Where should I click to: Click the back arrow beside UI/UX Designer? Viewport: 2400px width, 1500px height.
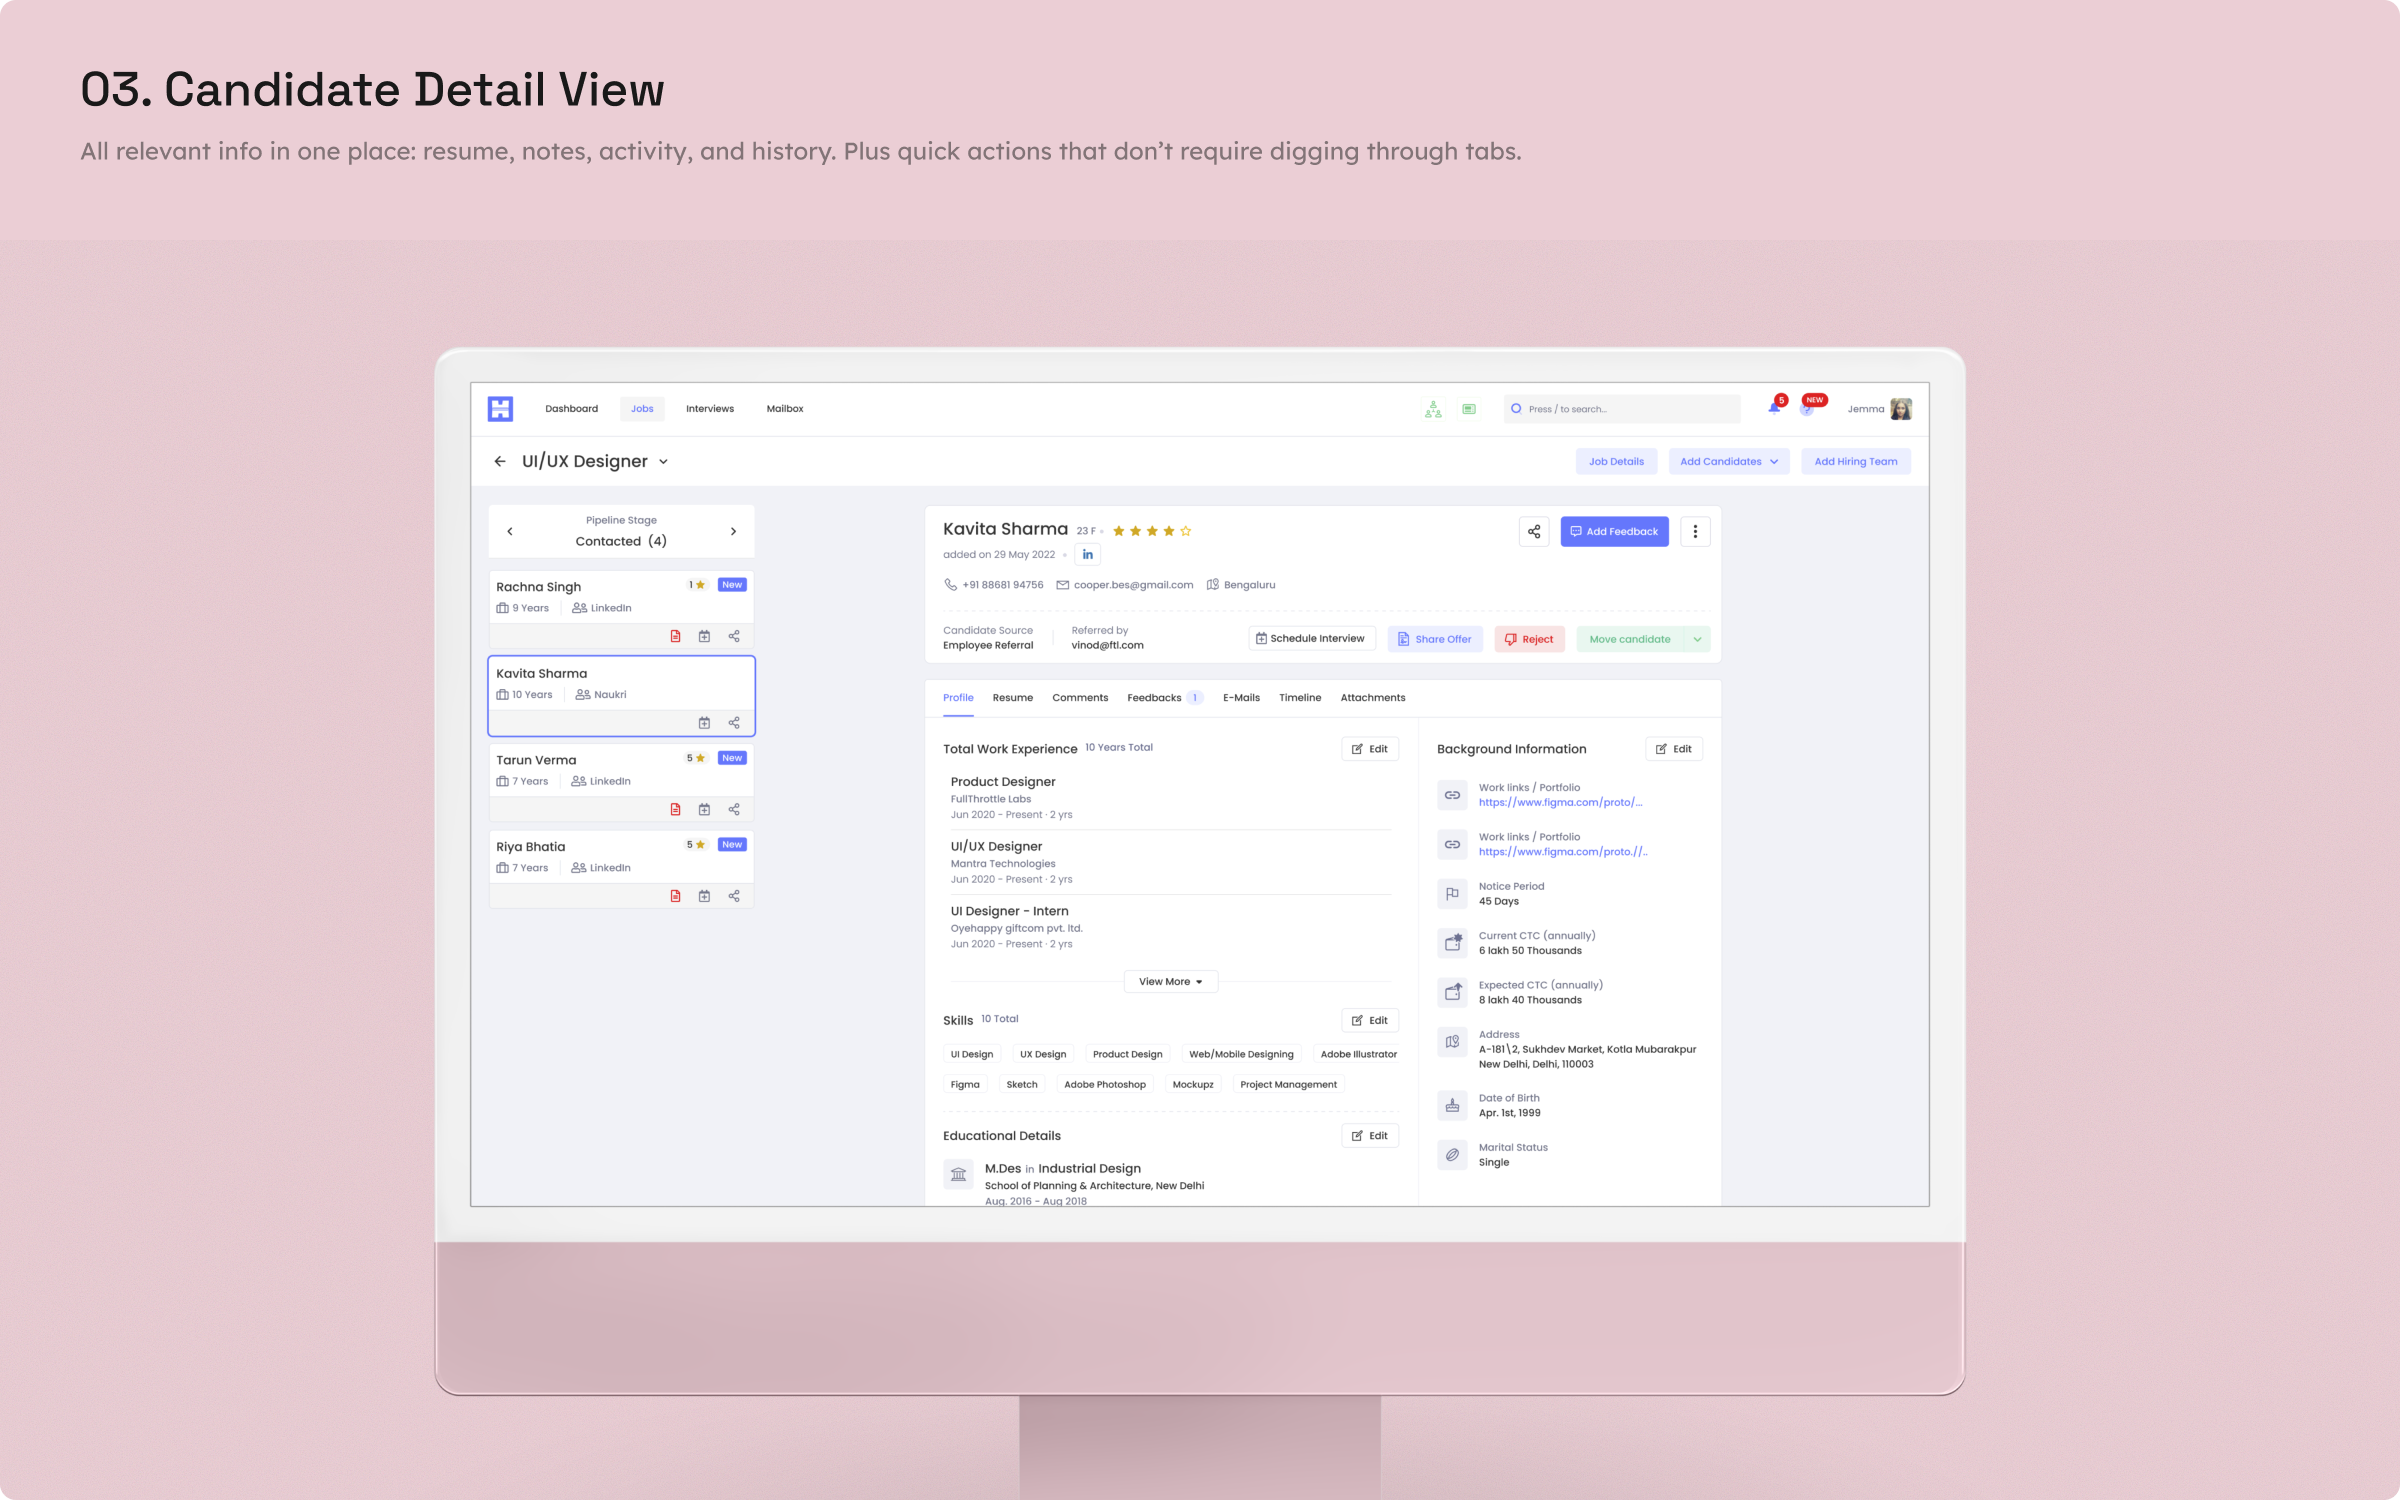500,461
